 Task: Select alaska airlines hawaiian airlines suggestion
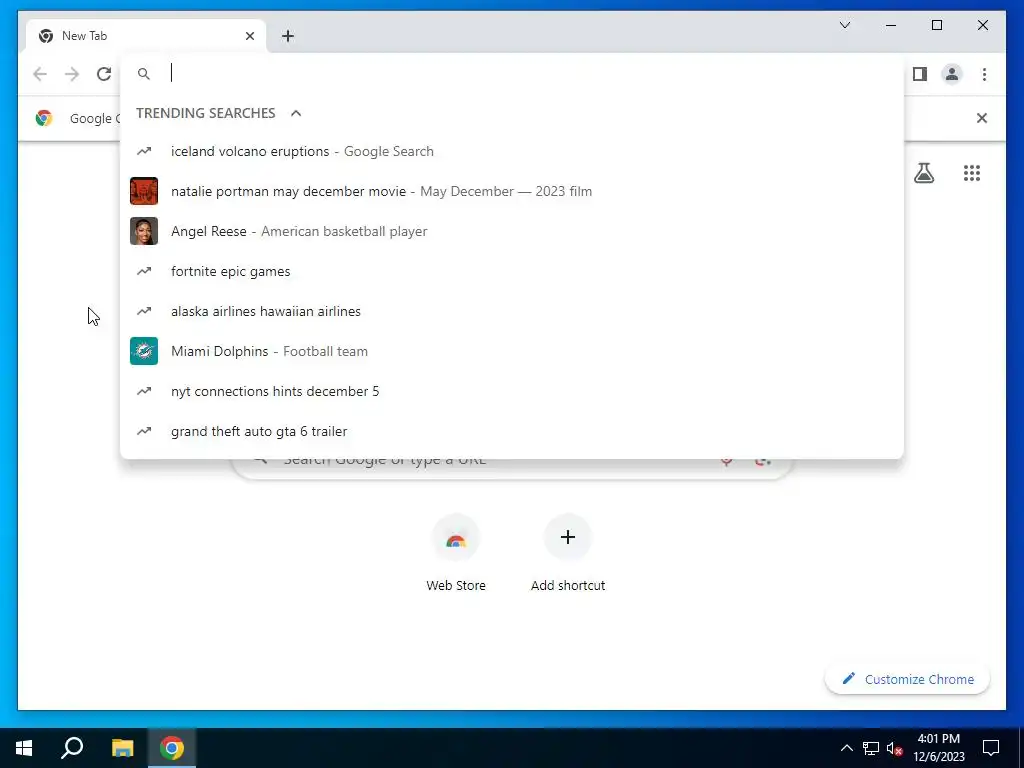[x=512, y=312]
